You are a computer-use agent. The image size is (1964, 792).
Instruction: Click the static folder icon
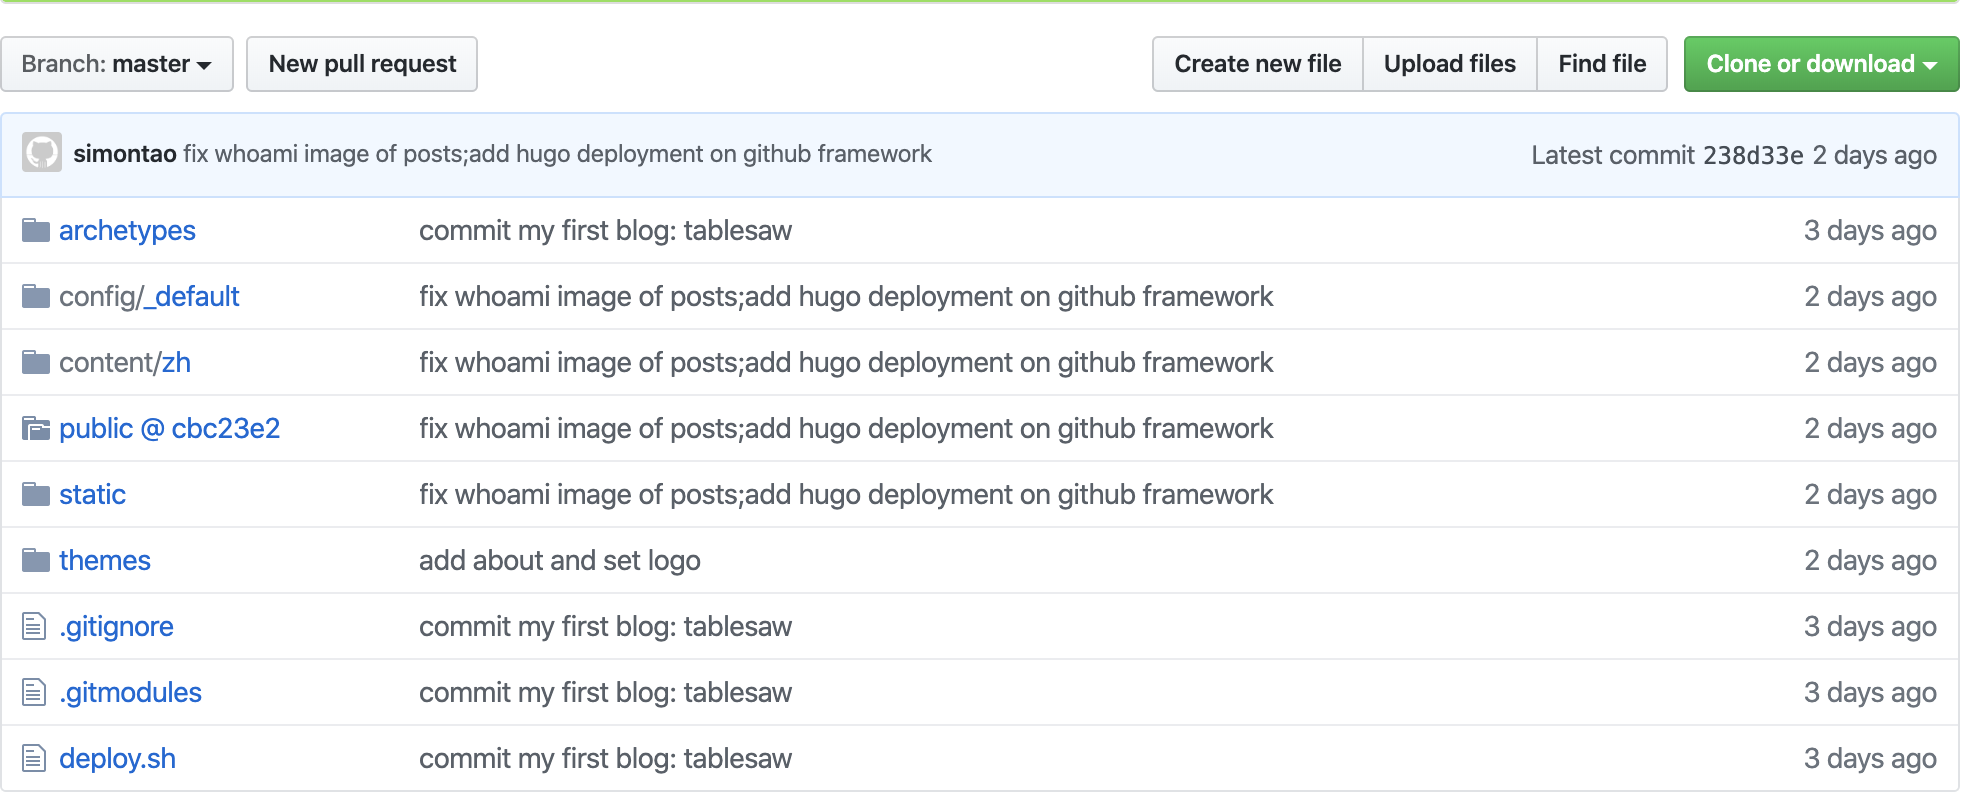click(36, 495)
